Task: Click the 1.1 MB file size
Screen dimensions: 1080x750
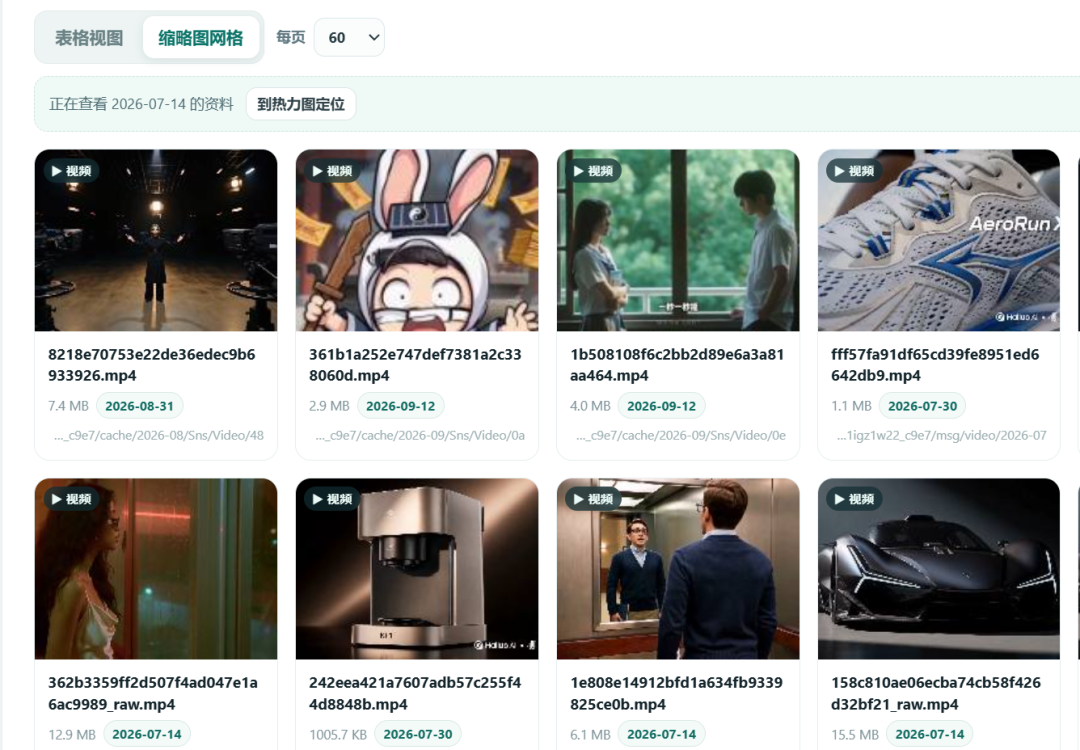Action: 851,406
